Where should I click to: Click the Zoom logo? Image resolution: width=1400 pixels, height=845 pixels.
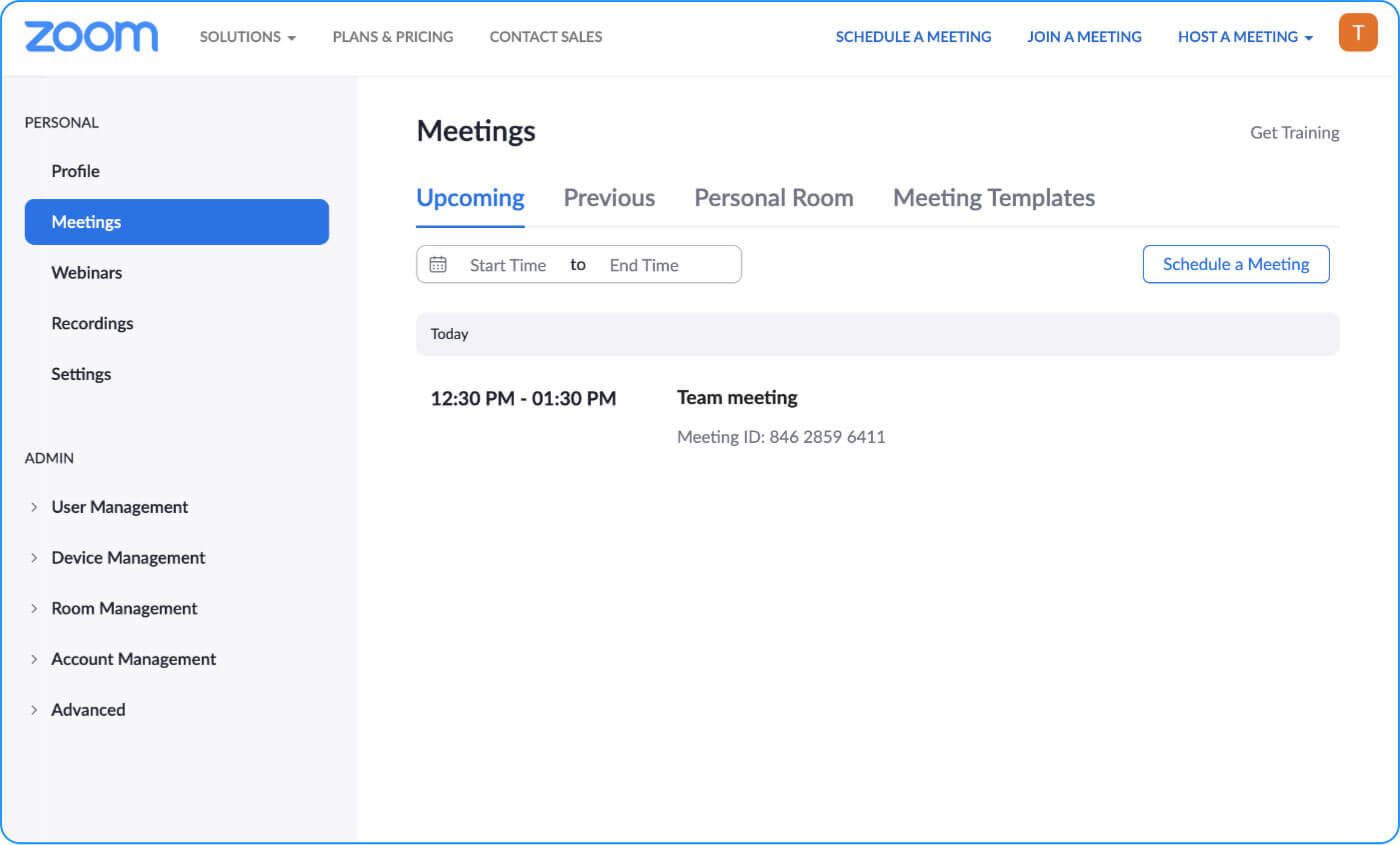(x=91, y=37)
